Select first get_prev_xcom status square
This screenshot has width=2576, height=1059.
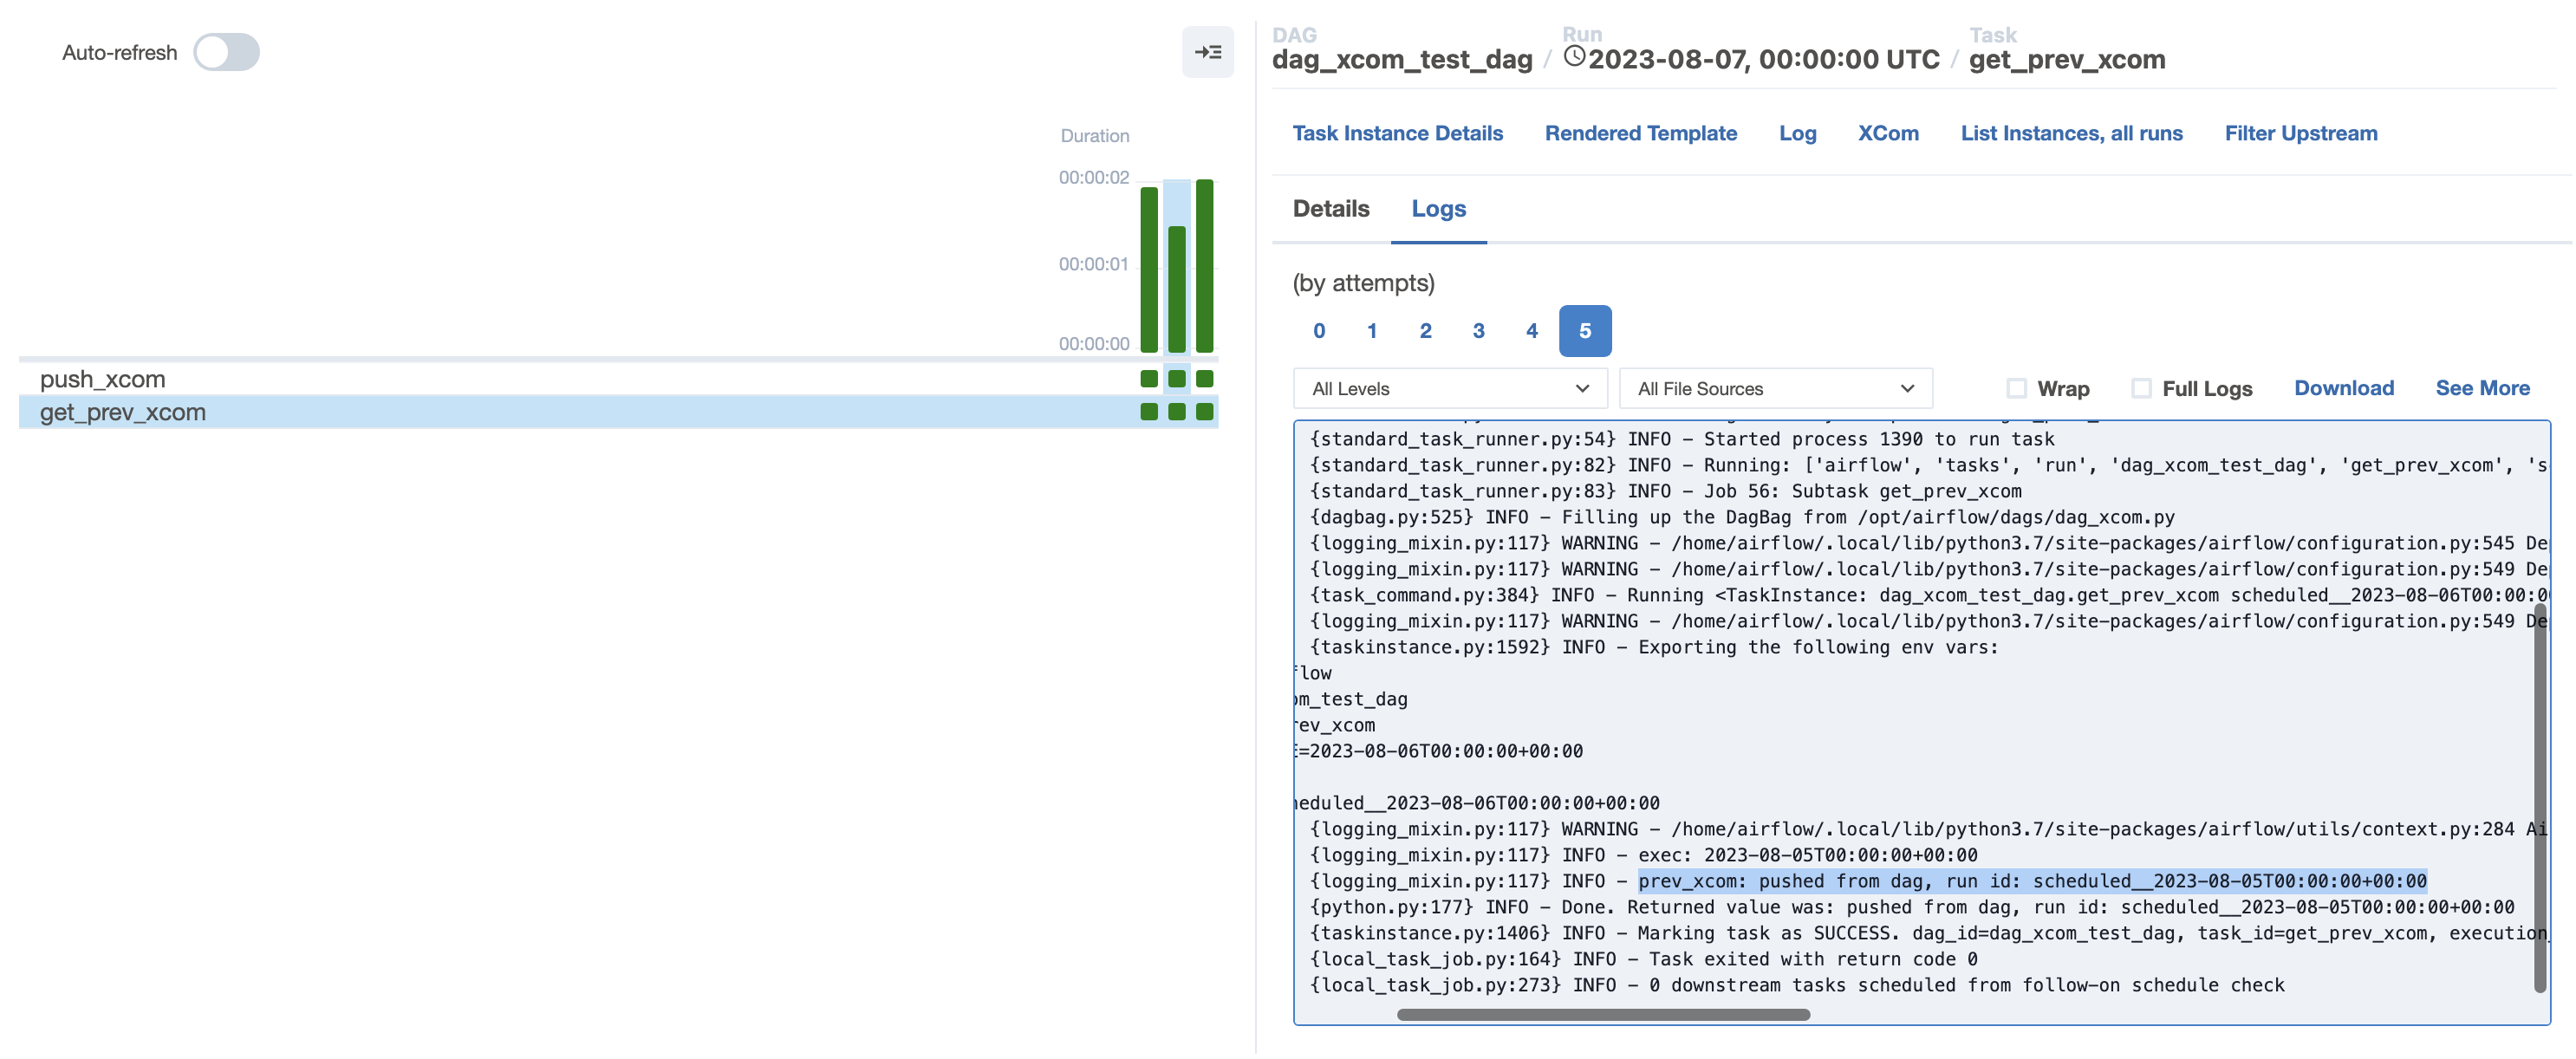pos(1149,412)
